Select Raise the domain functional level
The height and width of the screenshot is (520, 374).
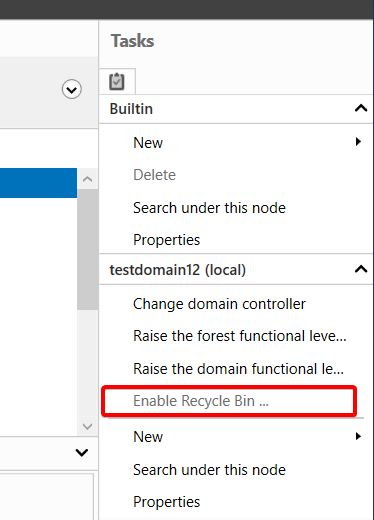coord(238,369)
